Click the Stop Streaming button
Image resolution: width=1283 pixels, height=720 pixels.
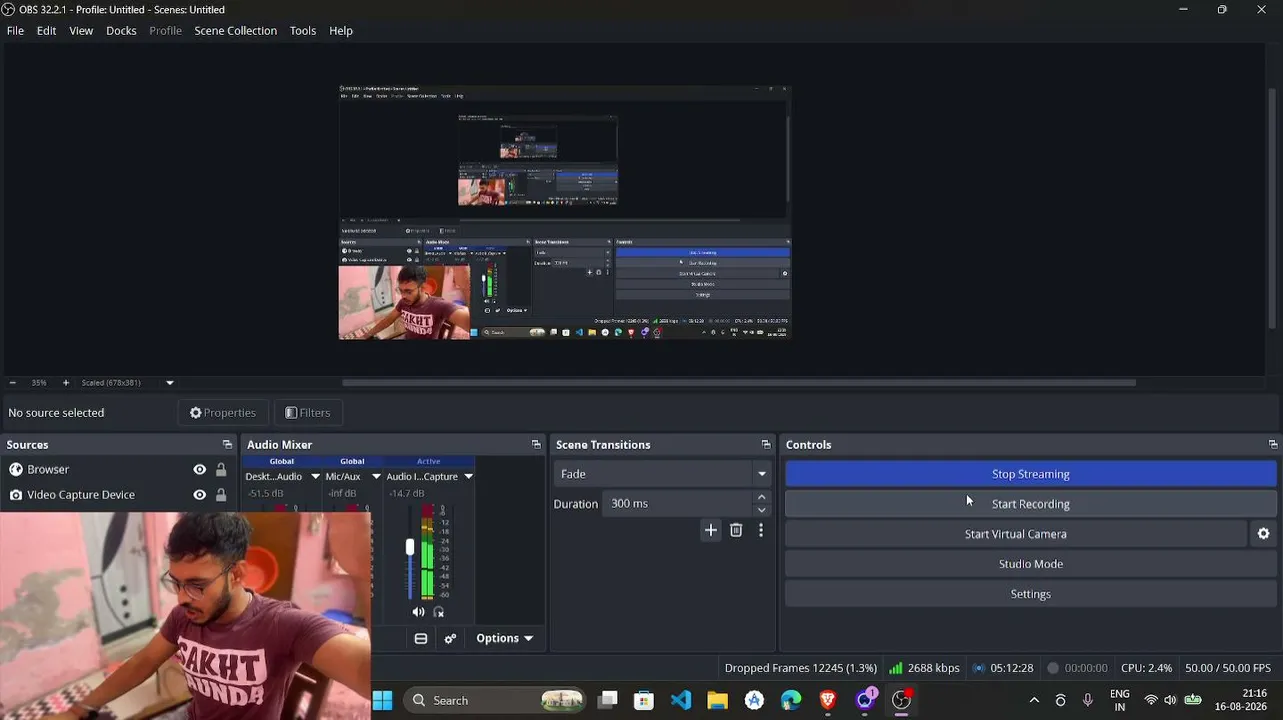click(1031, 474)
